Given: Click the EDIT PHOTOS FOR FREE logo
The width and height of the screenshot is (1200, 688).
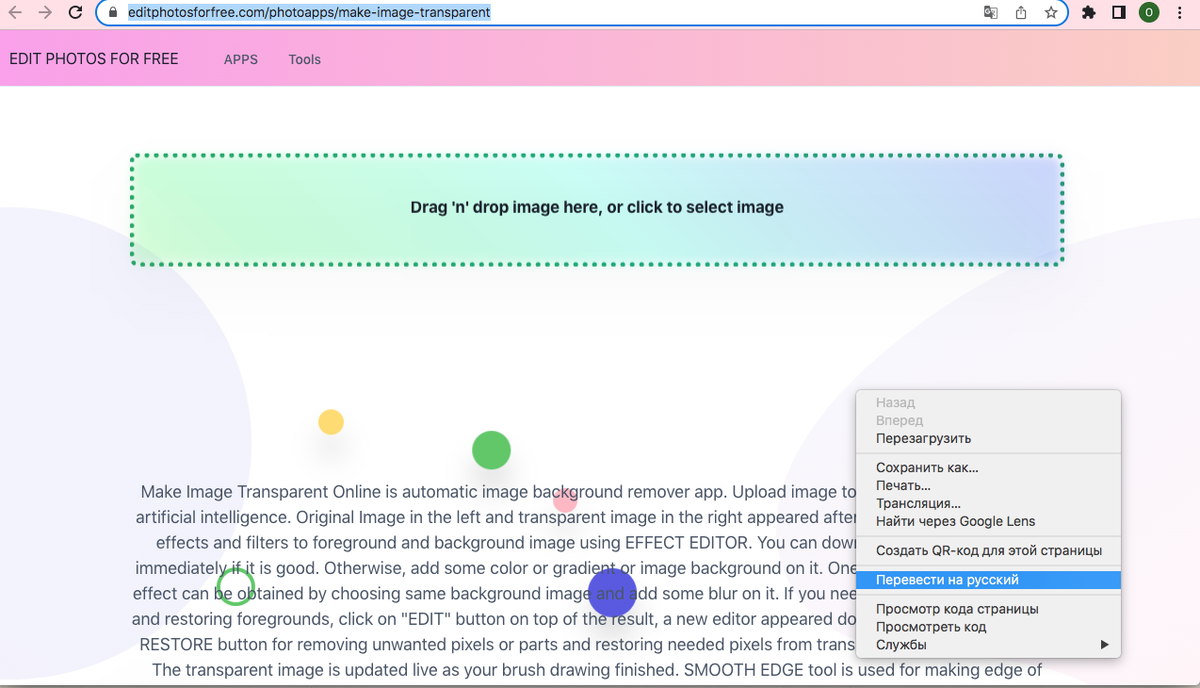Looking at the screenshot, I should (x=94, y=59).
